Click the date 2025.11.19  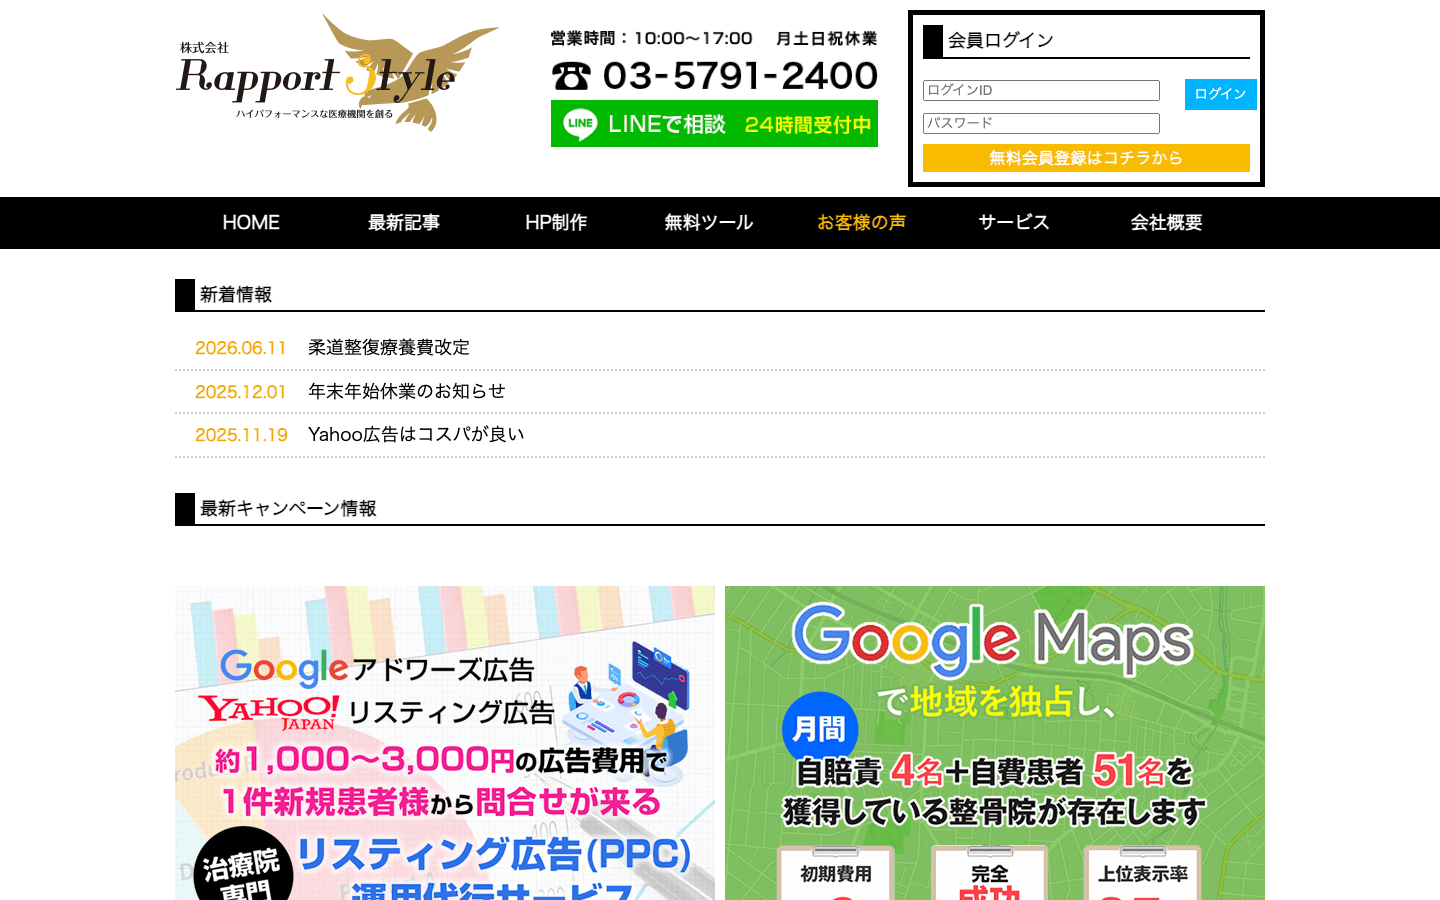coord(241,435)
